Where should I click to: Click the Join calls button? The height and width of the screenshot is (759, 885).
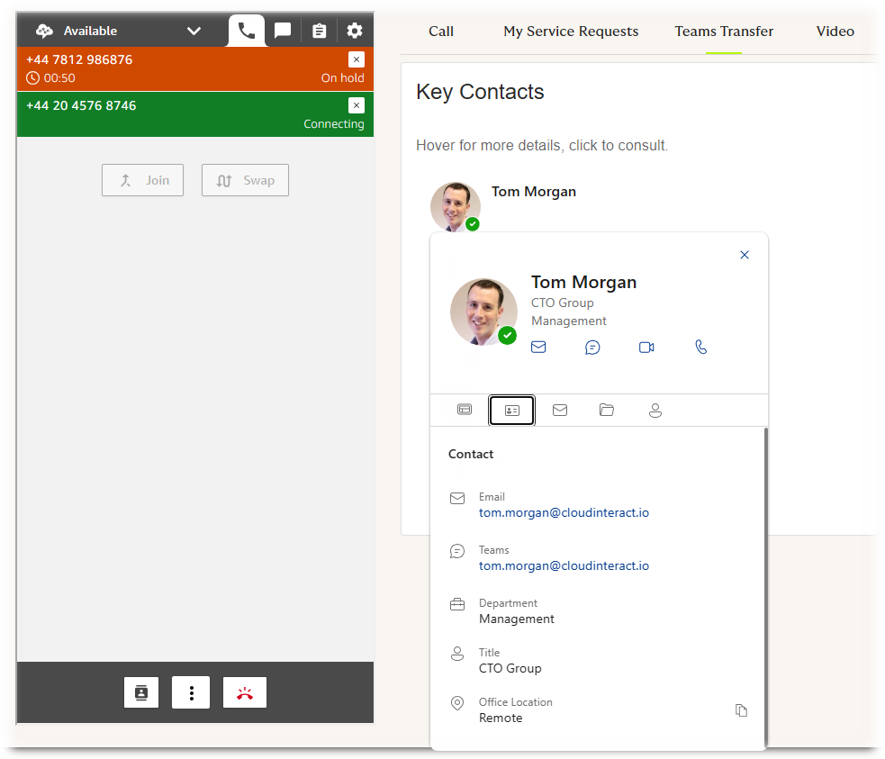coord(143,180)
